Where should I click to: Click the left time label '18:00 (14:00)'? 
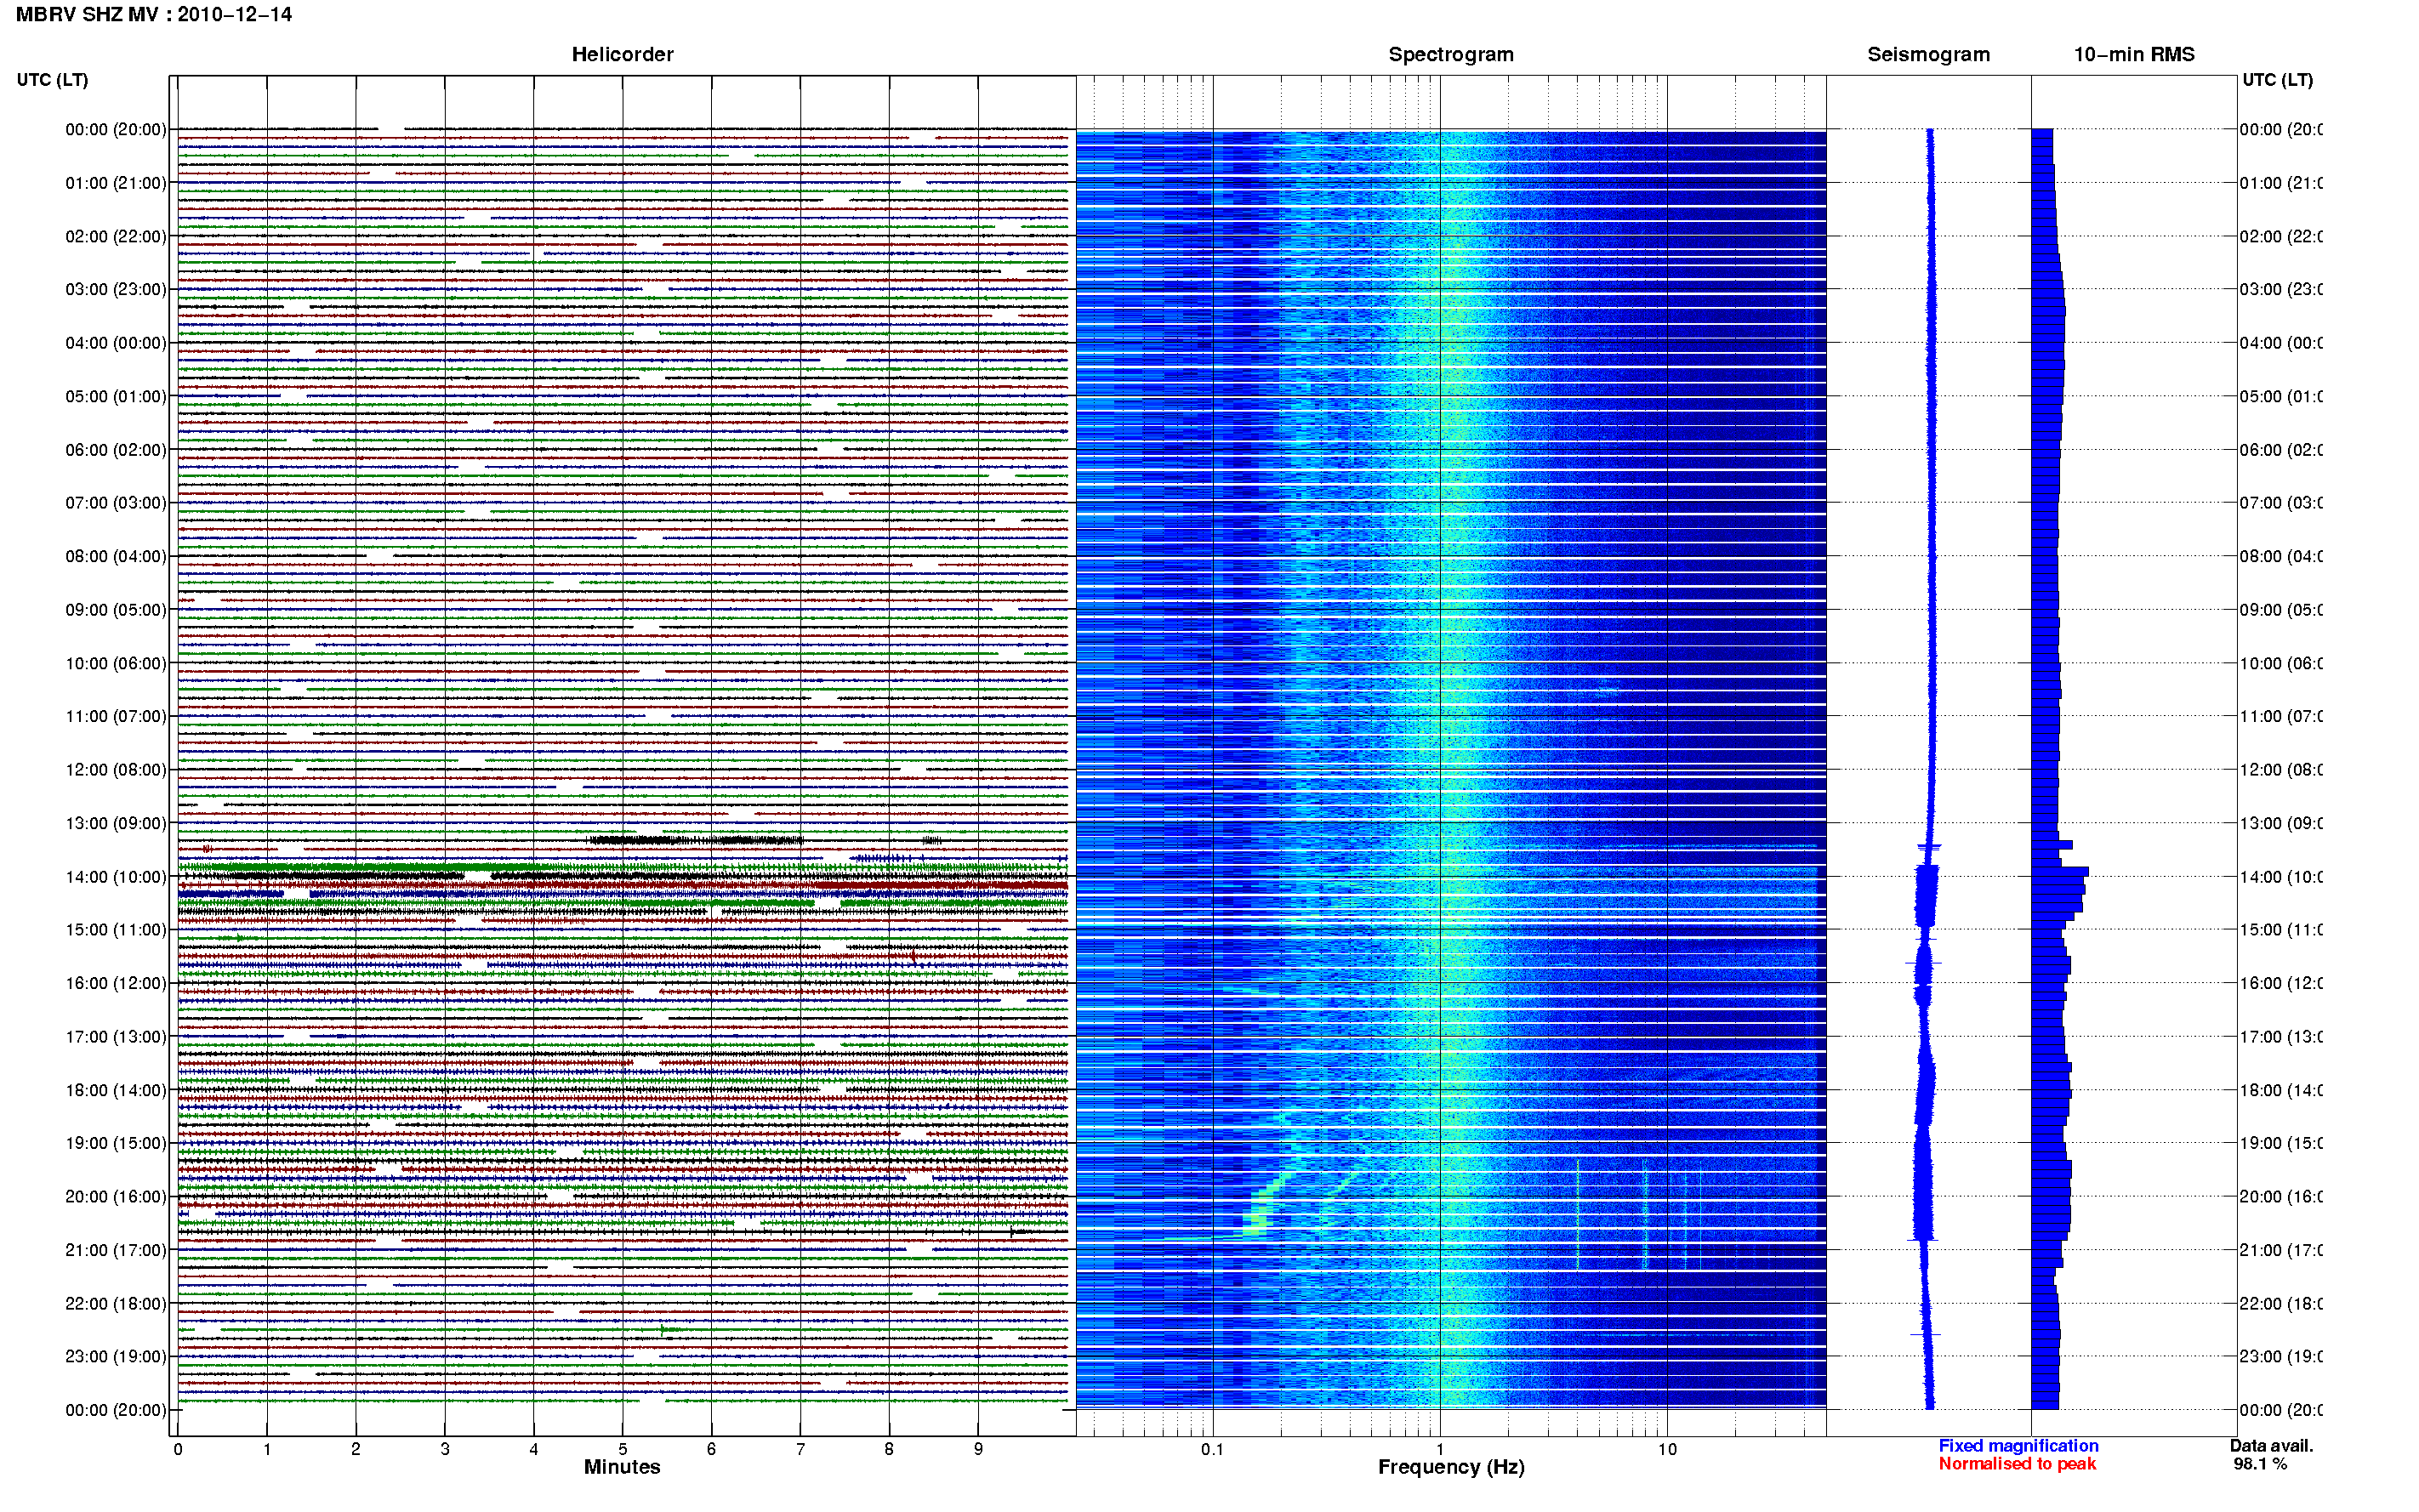(116, 1090)
